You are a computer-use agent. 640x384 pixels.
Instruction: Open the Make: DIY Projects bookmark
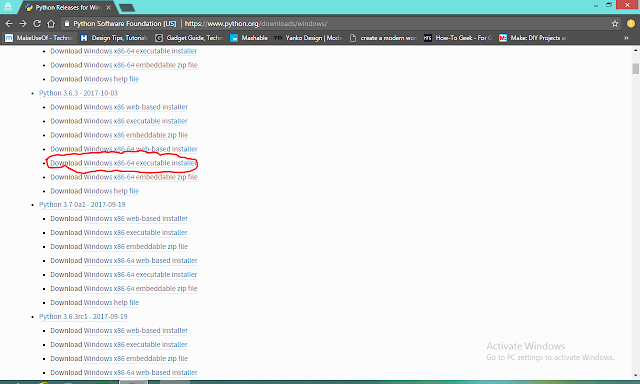[533, 38]
